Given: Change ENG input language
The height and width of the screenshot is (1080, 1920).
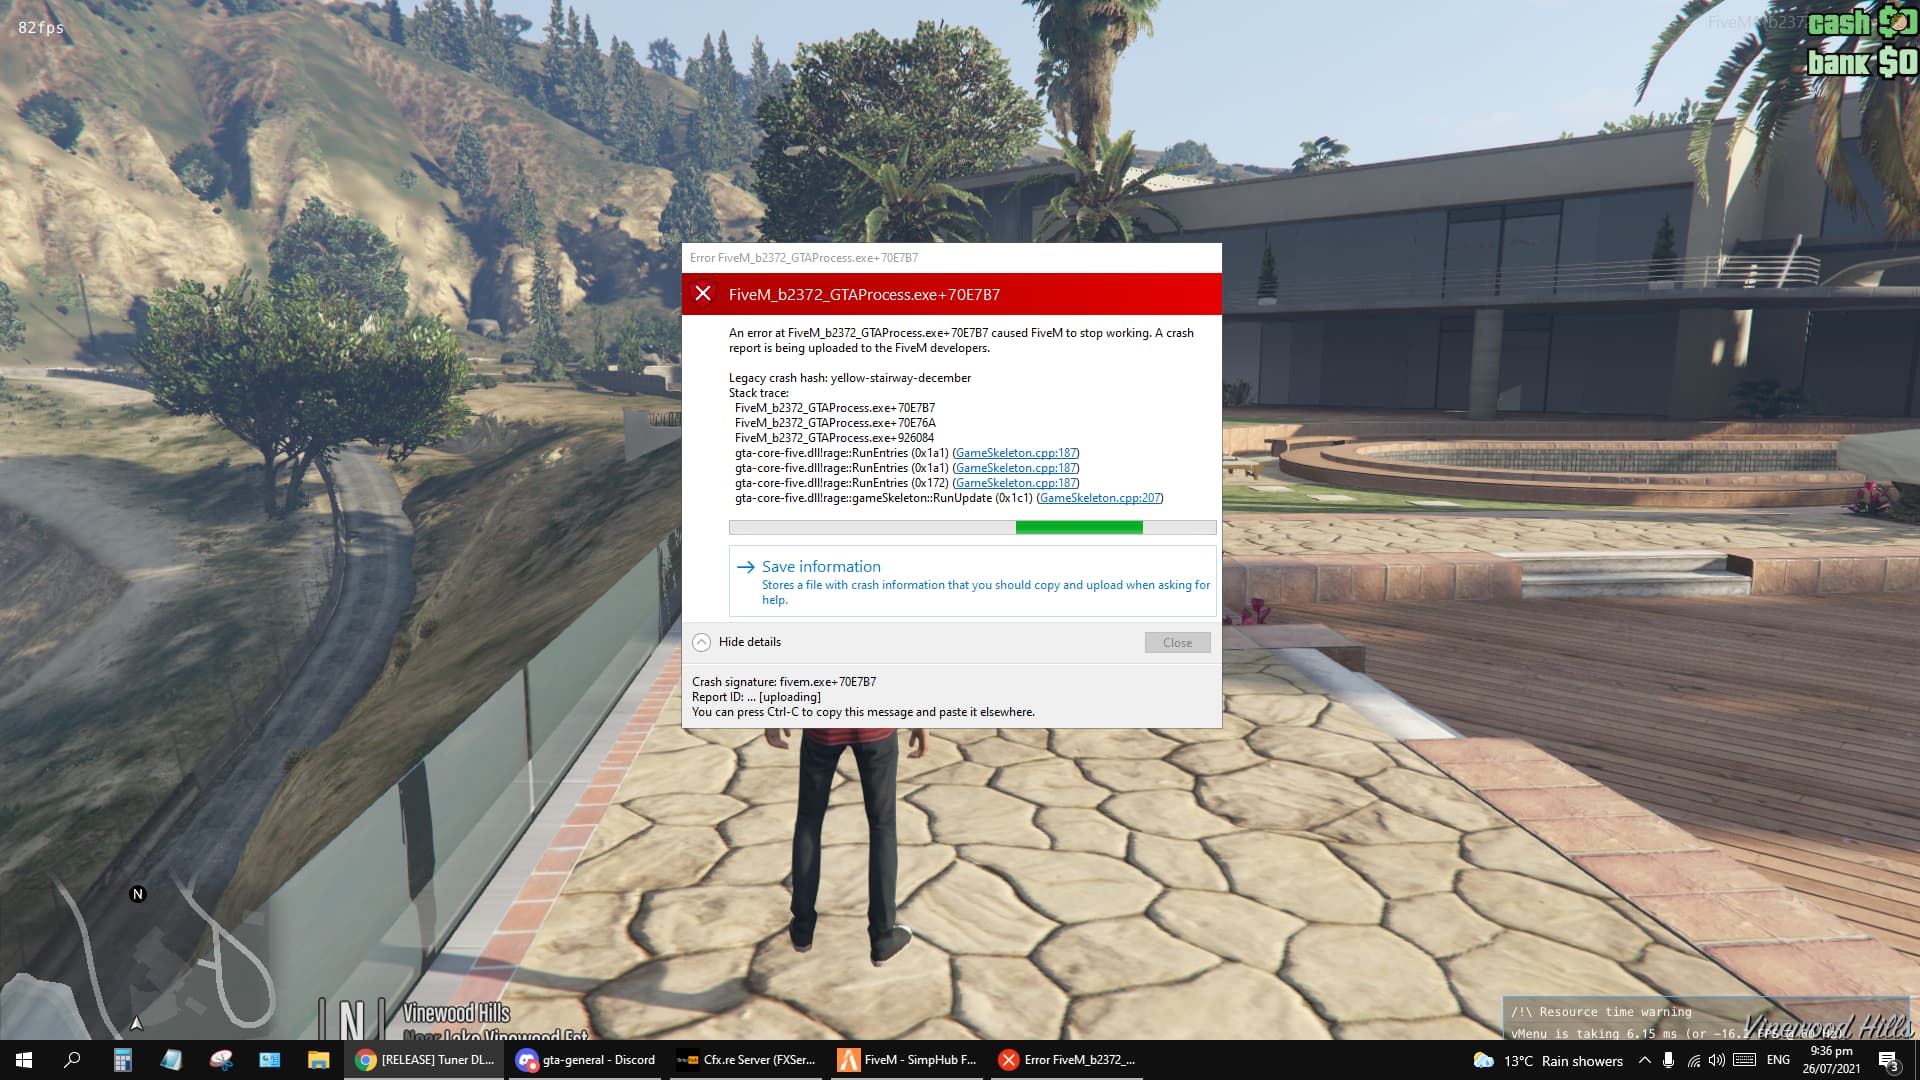Looking at the screenshot, I should [x=1778, y=1060].
